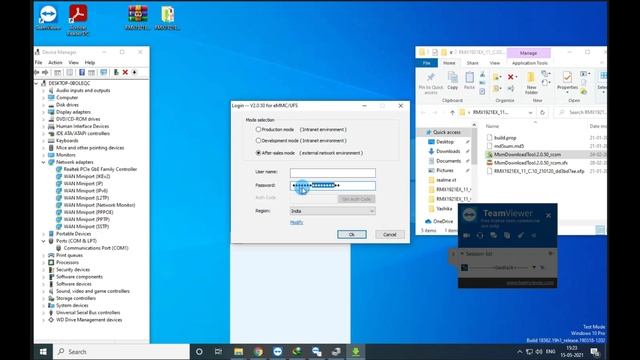Switch to Explorer Application Tools tab
The width and height of the screenshot is (640, 360).
click(530, 63)
